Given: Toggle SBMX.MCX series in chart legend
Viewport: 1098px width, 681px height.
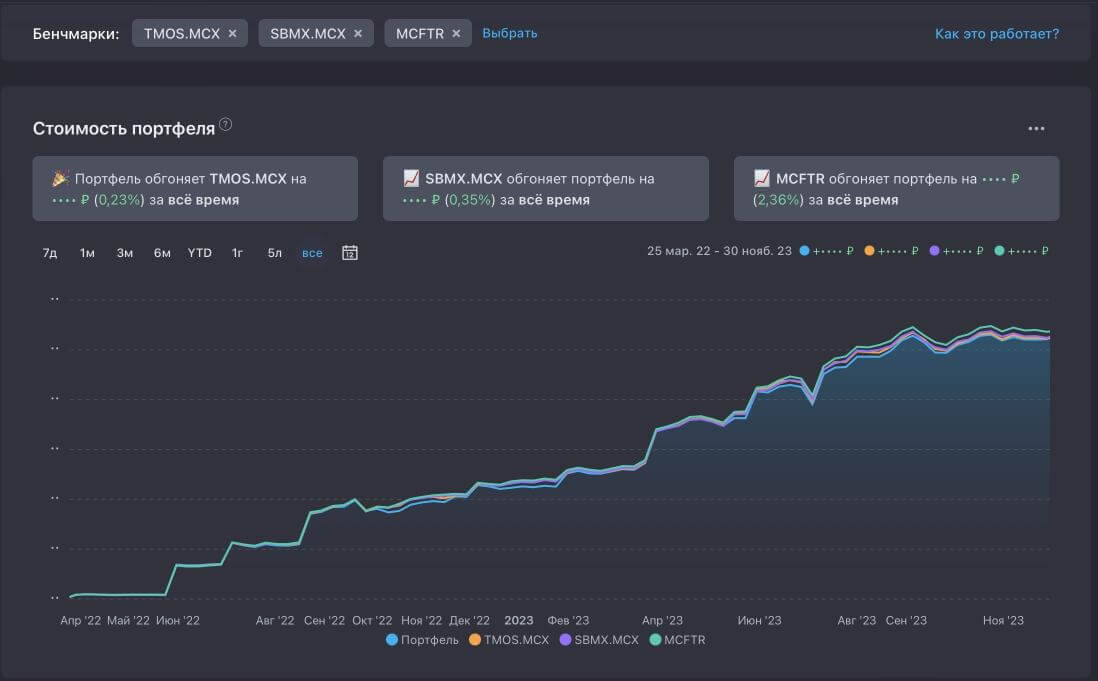Looking at the screenshot, I should (x=599, y=640).
